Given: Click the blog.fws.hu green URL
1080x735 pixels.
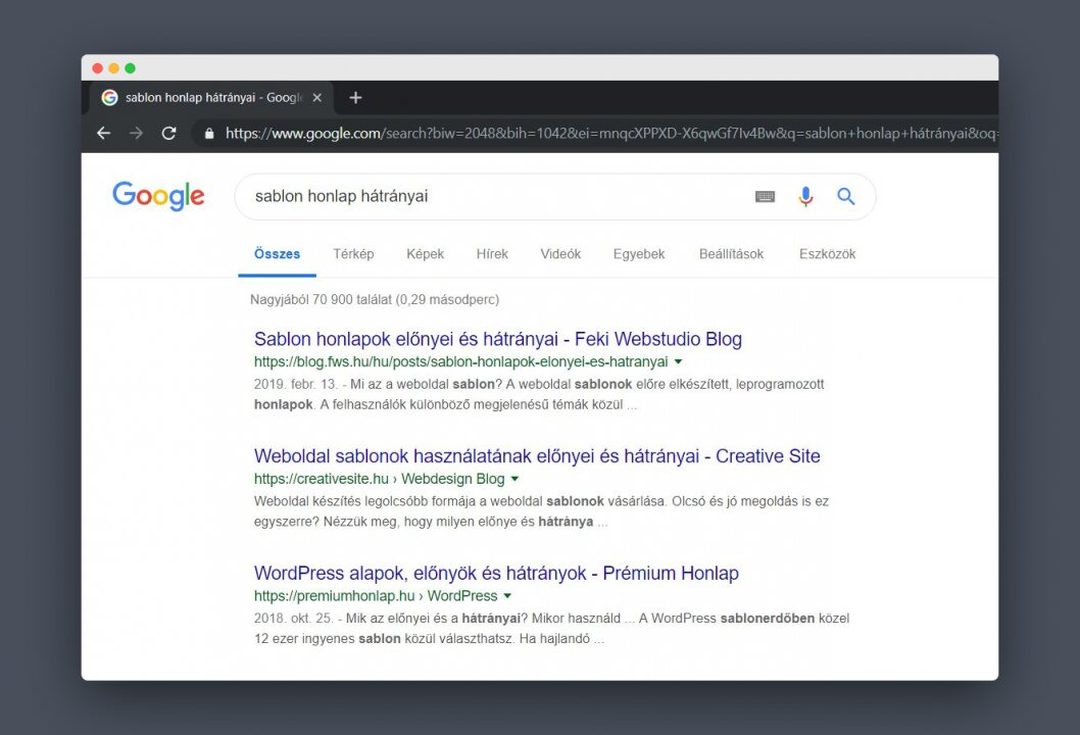Looking at the screenshot, I should pyautogui.click(x=461, y=362).
